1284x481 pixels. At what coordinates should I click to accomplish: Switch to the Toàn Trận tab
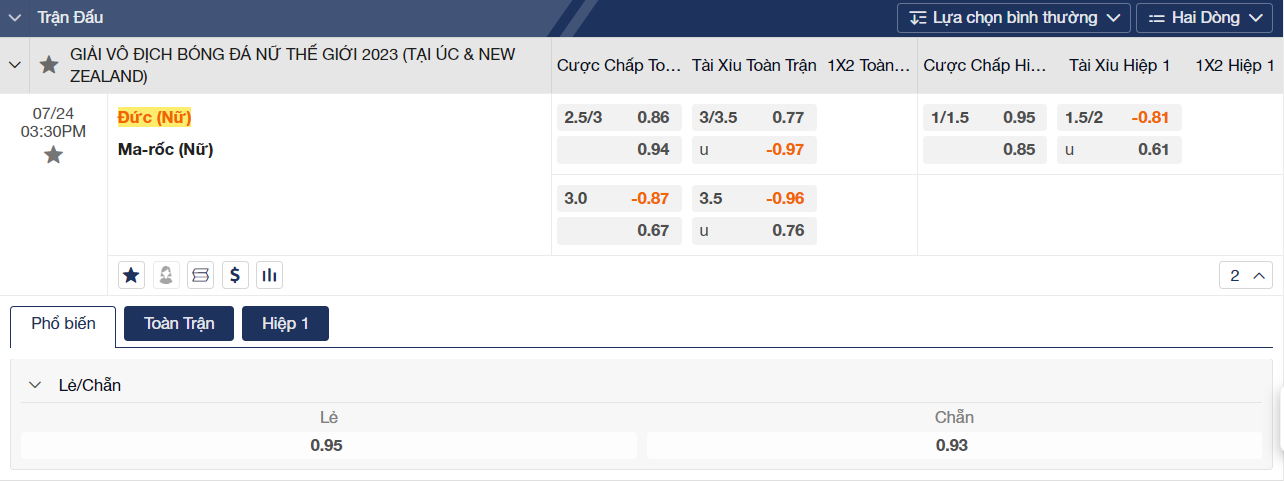pyautogui.click(x=179, y=323)
